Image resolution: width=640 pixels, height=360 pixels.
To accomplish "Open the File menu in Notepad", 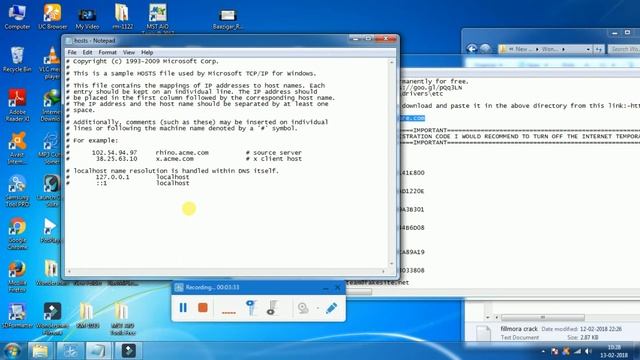I will (72, 52).
